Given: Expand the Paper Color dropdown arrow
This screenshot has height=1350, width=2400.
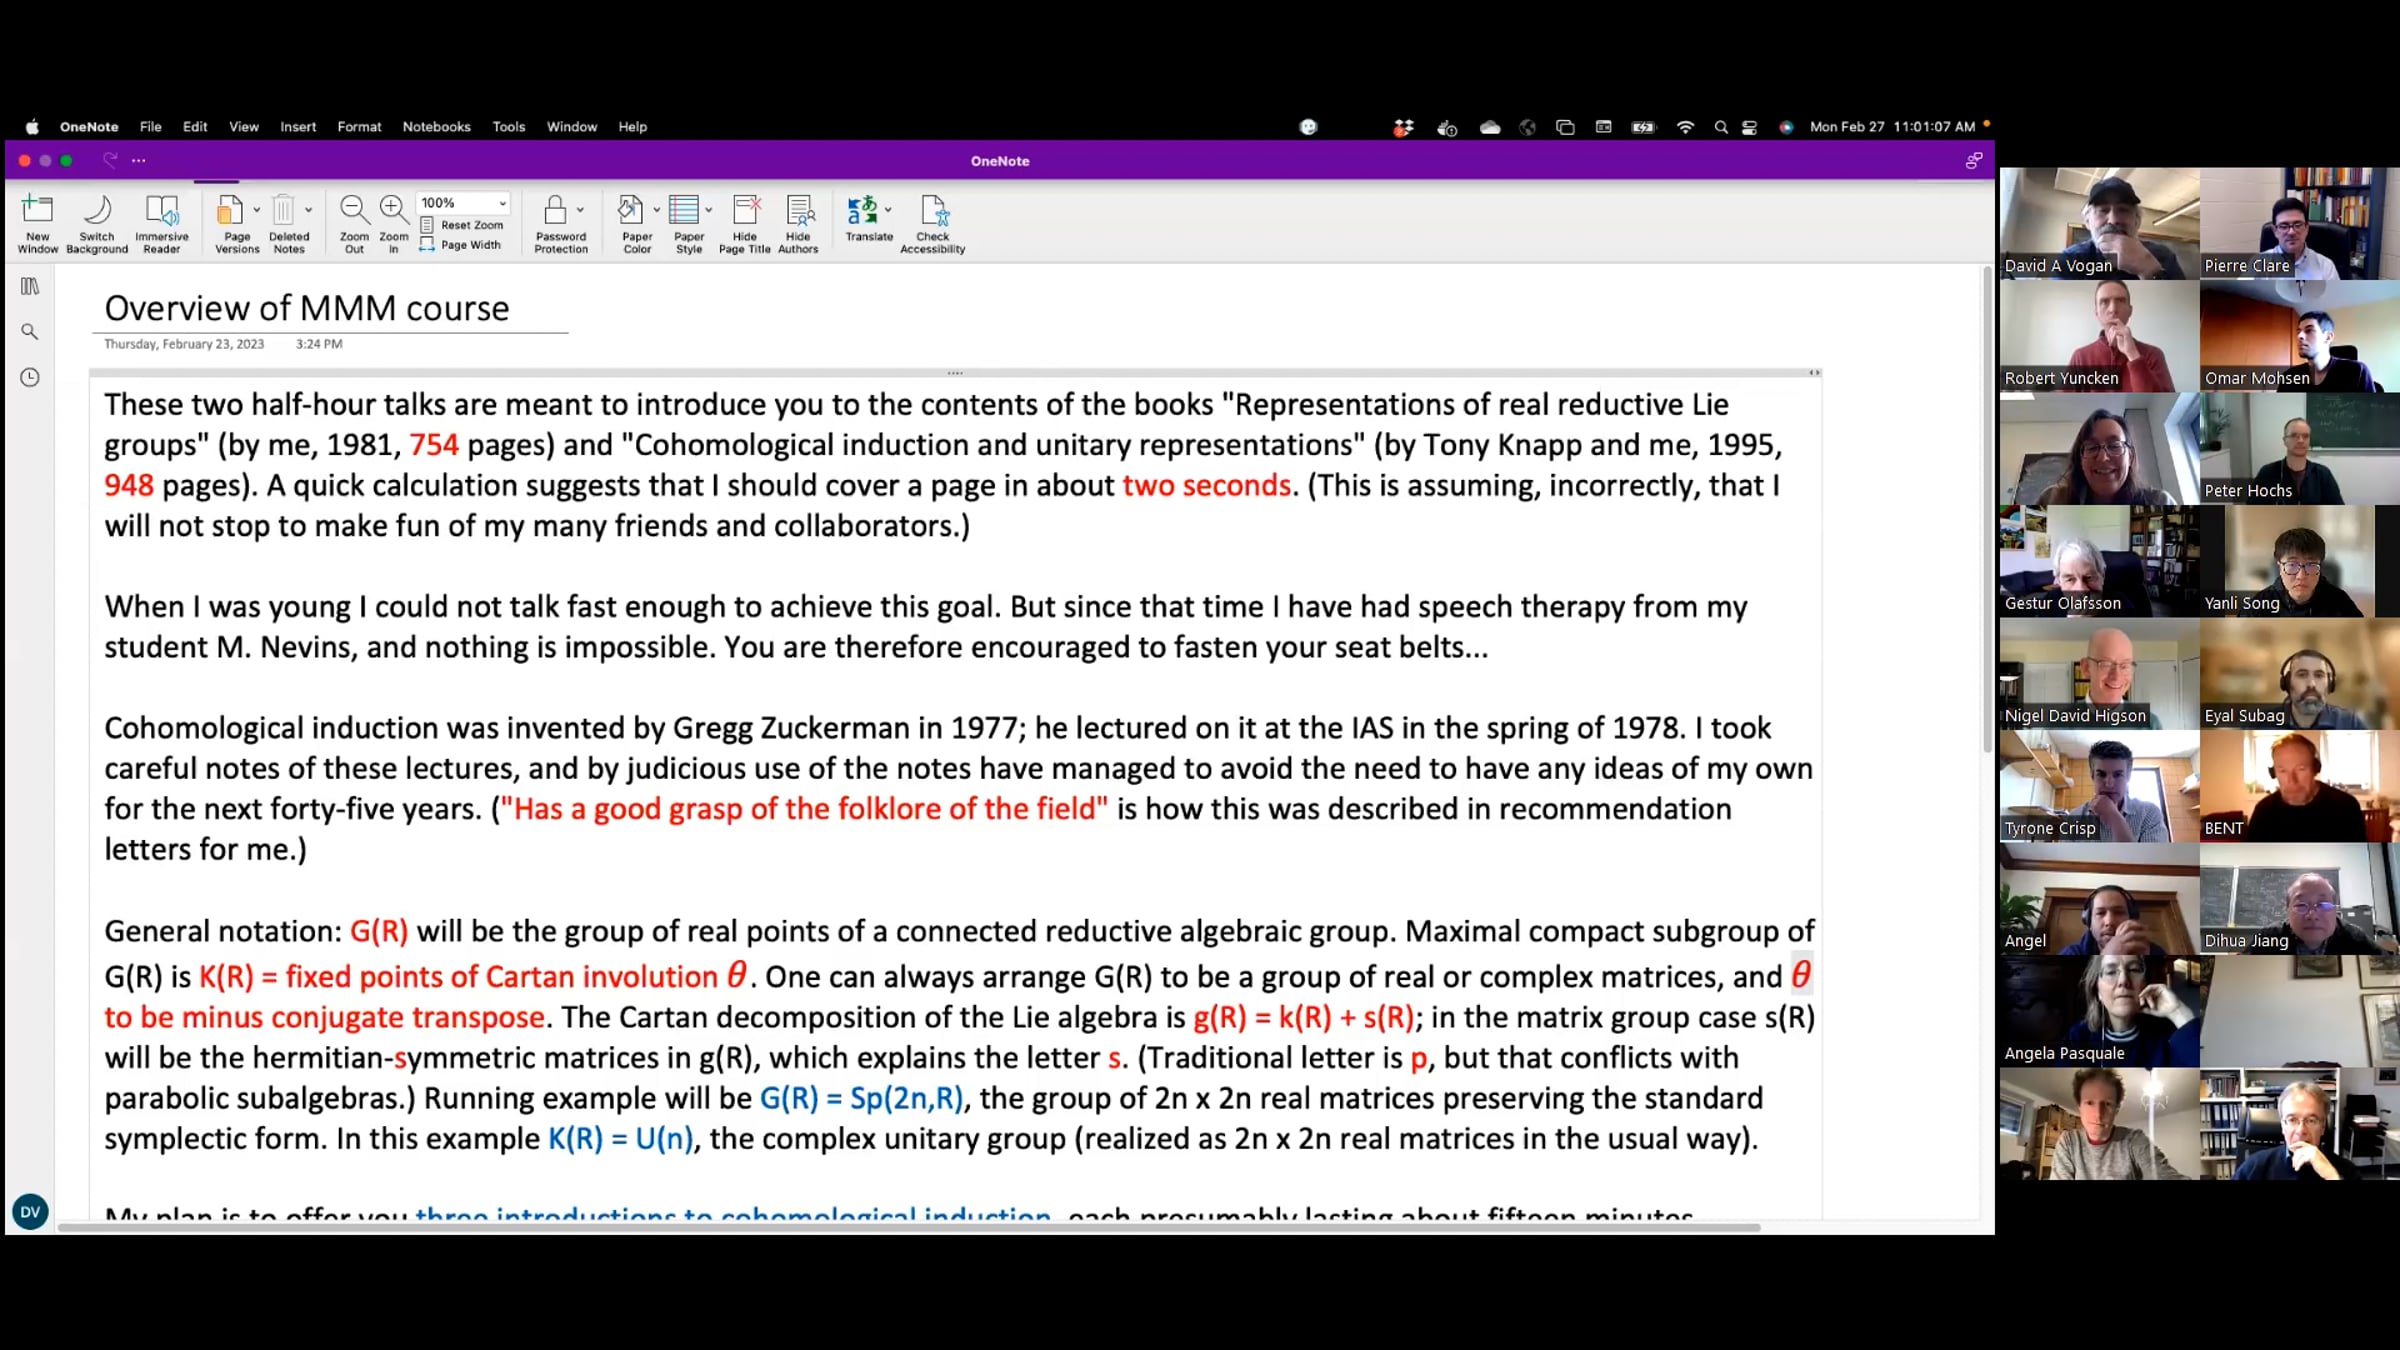Looking at the screenshot, I should tap(657, 210).
